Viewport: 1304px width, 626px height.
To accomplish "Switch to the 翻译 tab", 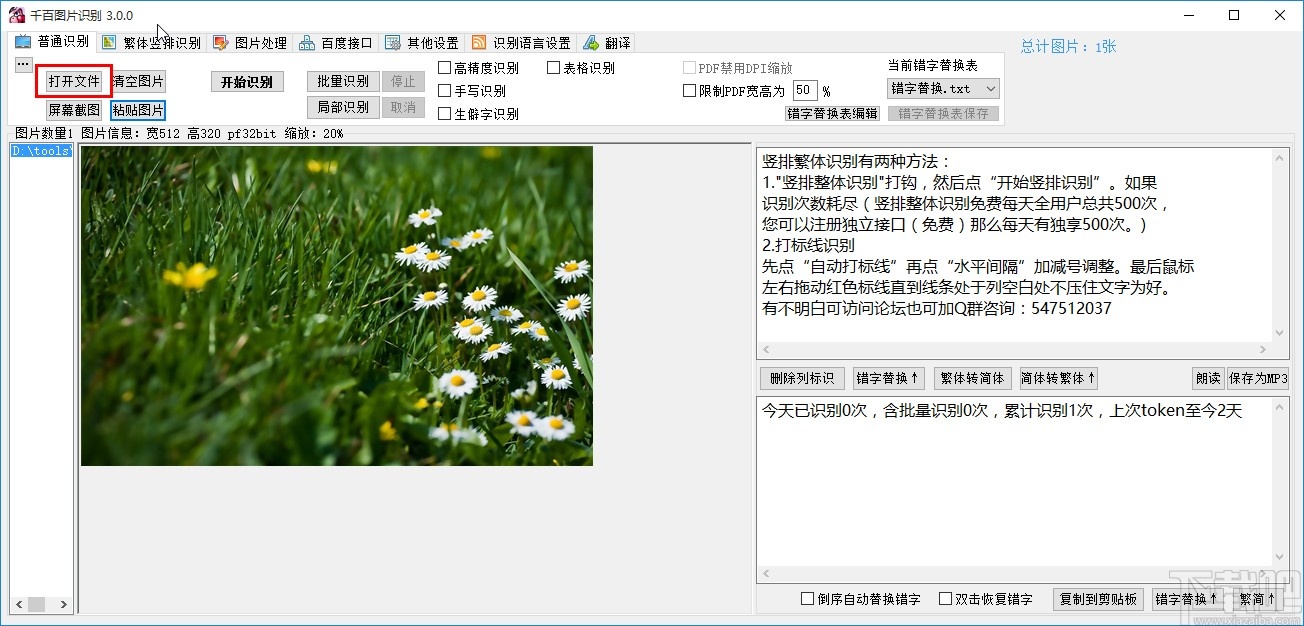I will click(607, 43).
